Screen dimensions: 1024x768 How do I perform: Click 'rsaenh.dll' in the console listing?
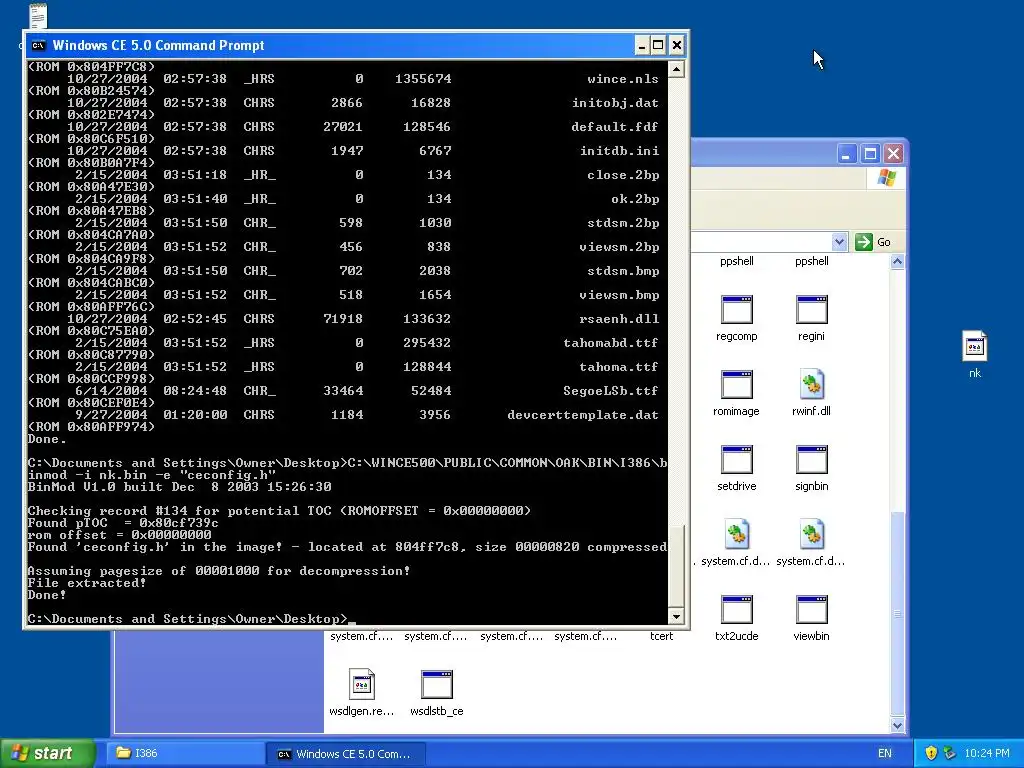[619, 319]
